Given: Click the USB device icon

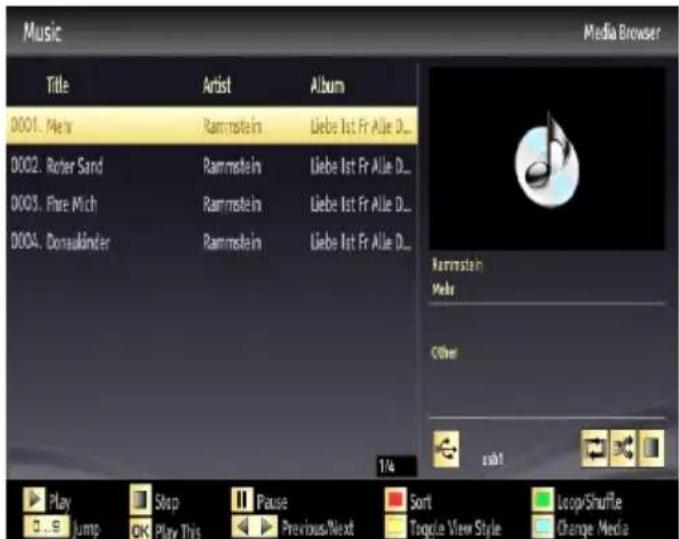Looking at the screenshot, I should tap(446, 449).
